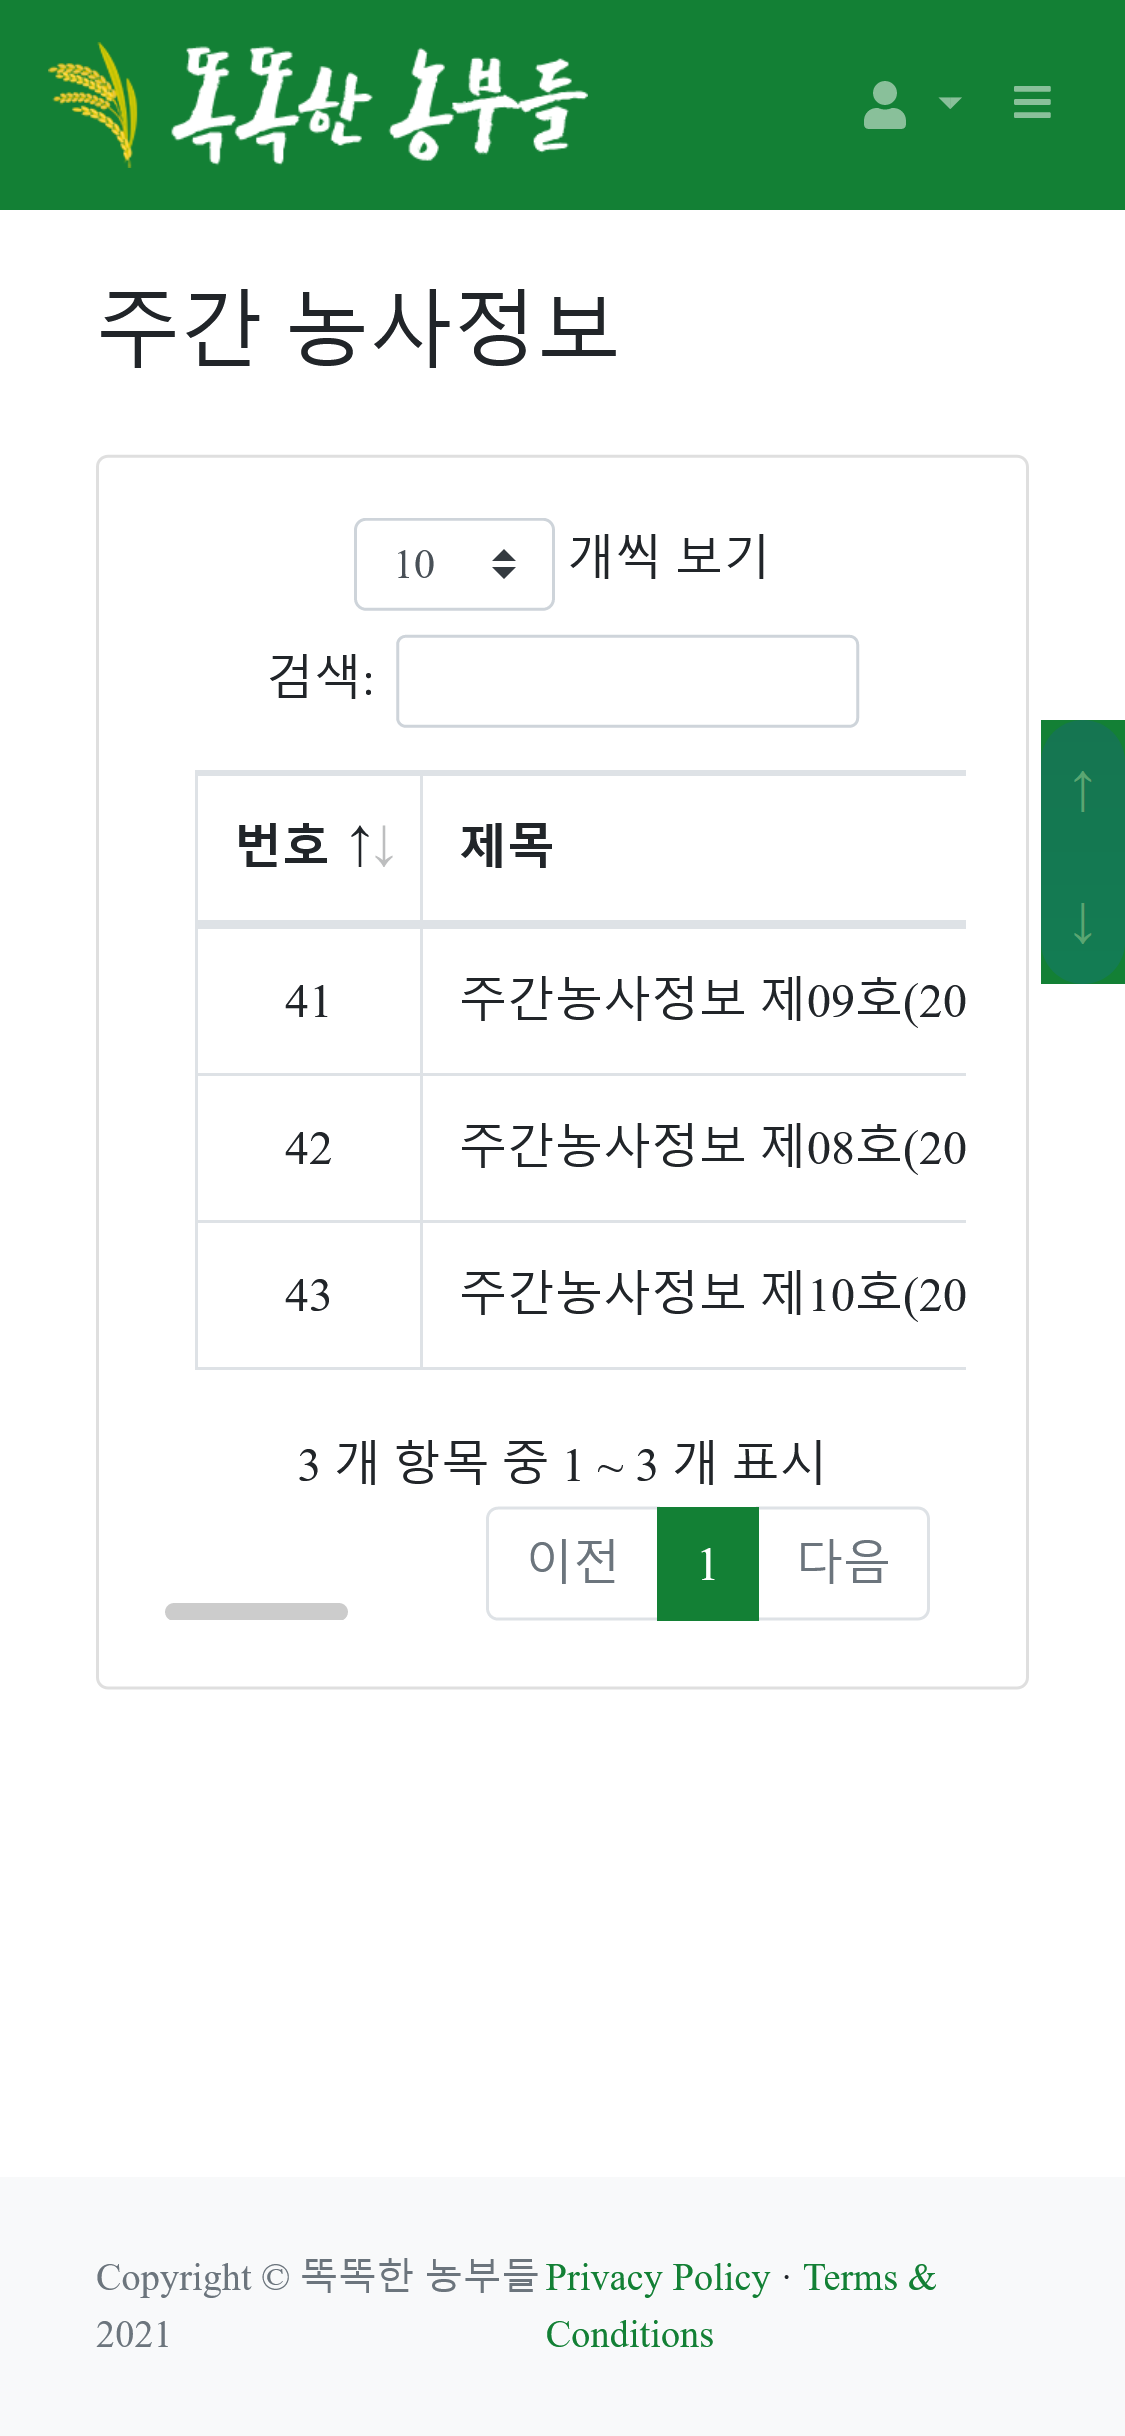Click the horizontal table scrollbar

256,1611
